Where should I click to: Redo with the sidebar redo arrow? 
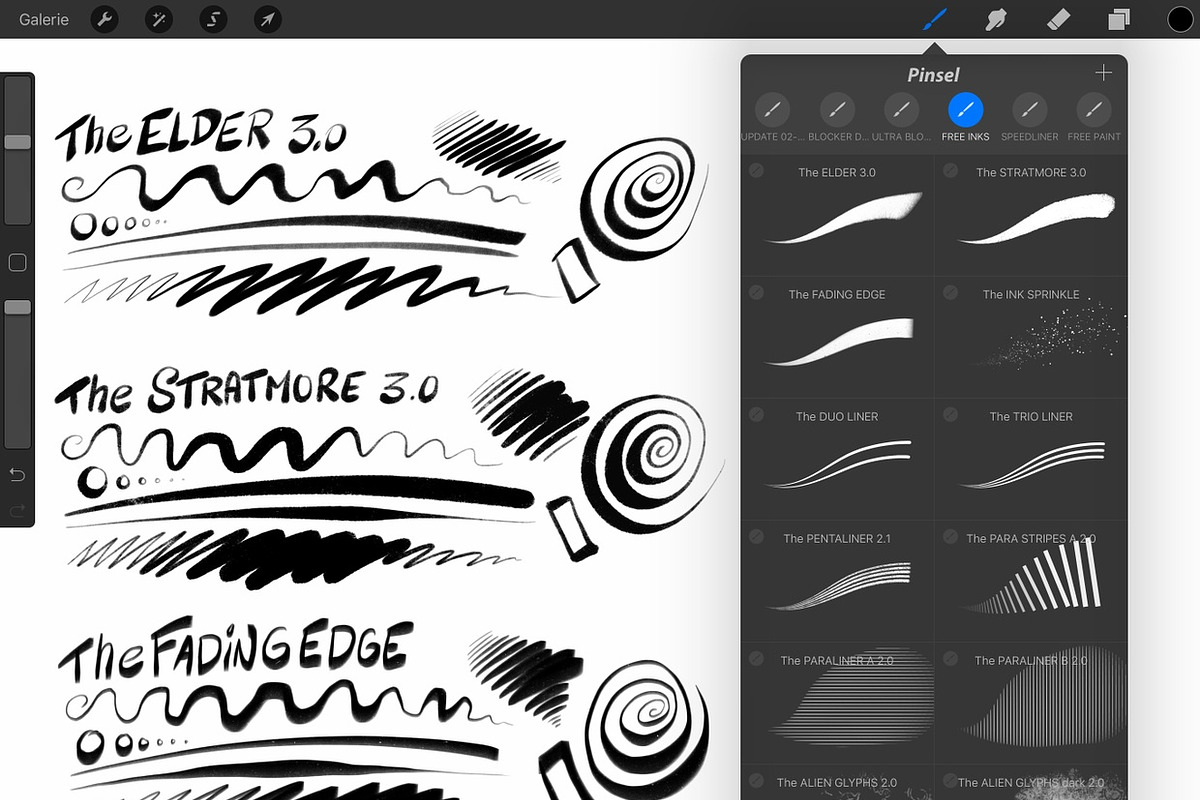(x=17, y=511)
